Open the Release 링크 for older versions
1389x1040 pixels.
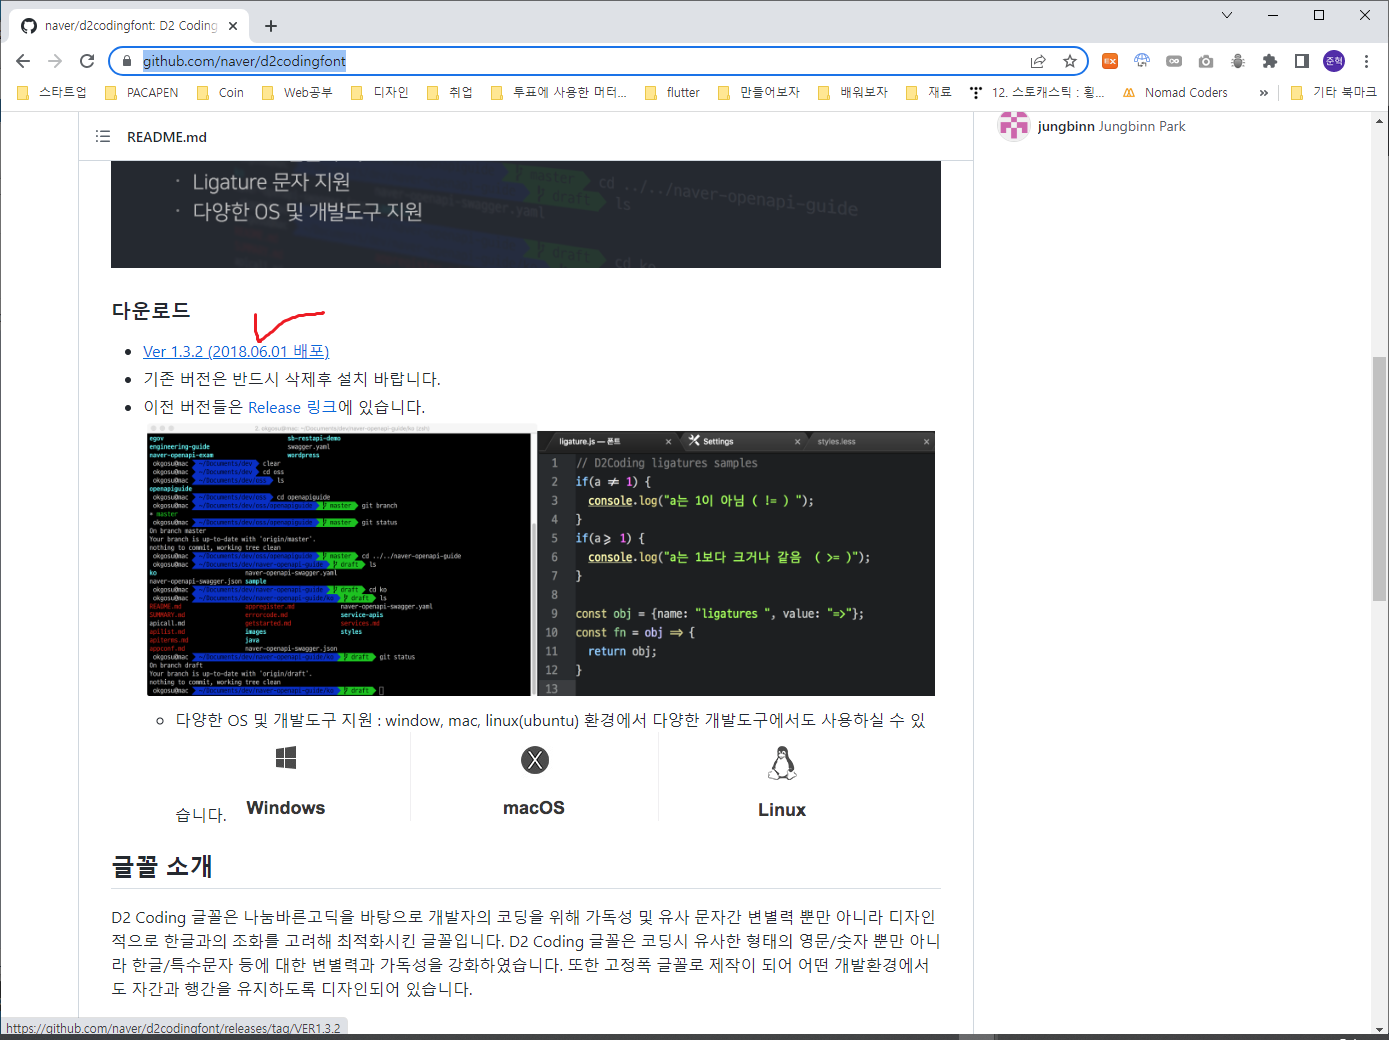(x=292, y=407)
